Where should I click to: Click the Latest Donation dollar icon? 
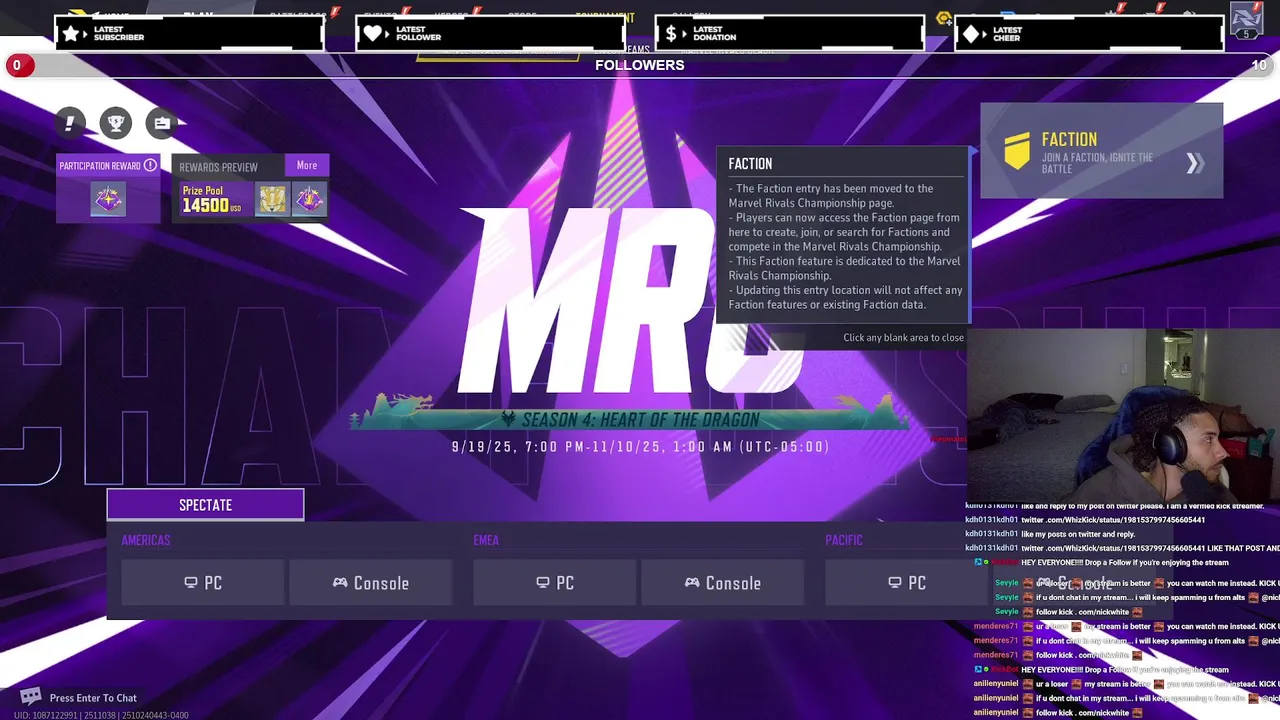[671, 34]
